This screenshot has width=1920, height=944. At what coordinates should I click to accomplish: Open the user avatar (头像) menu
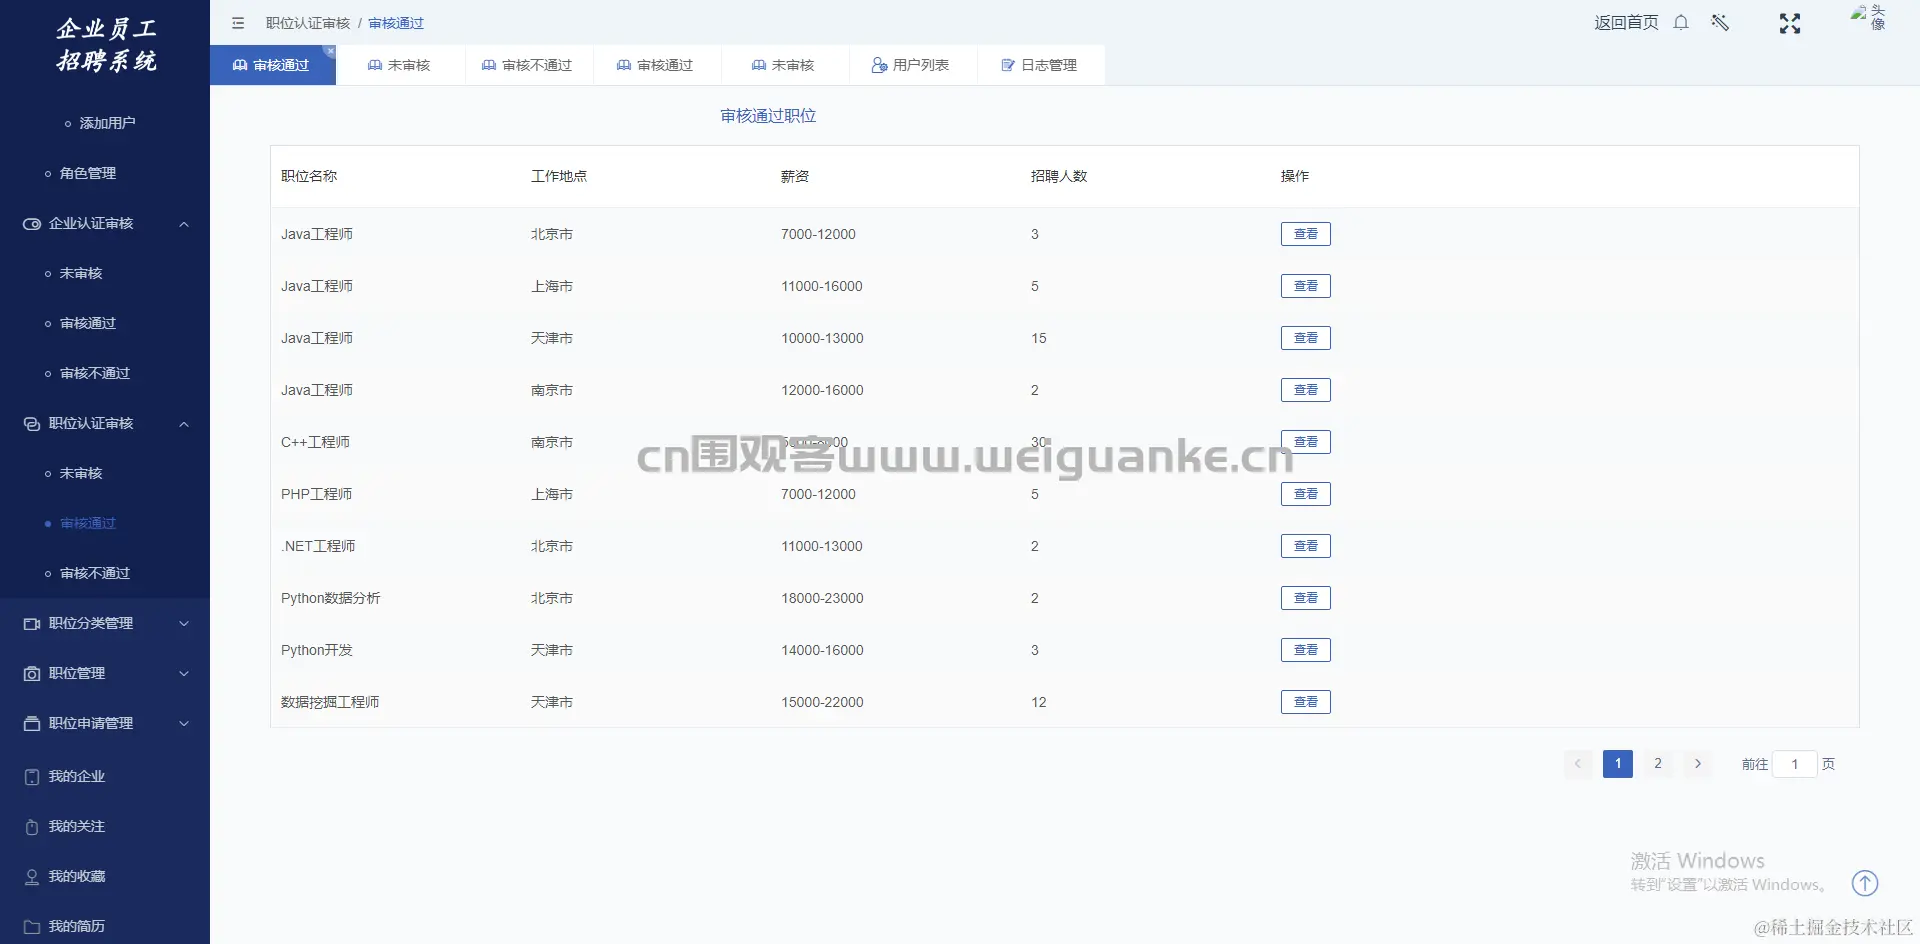coord(1867,17)
